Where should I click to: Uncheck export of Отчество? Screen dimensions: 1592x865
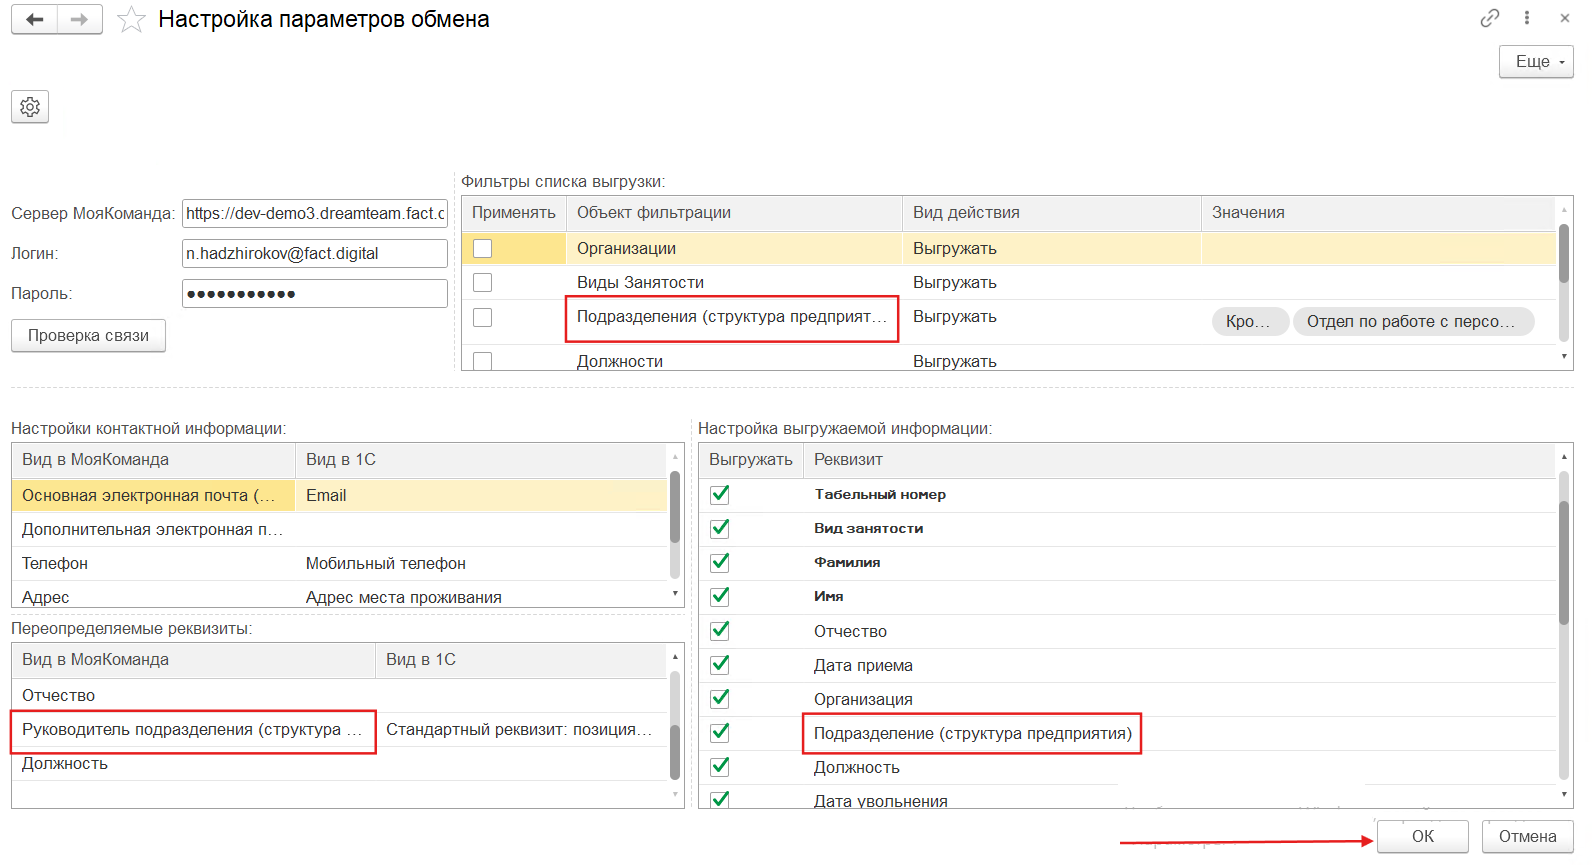[720, 631]
